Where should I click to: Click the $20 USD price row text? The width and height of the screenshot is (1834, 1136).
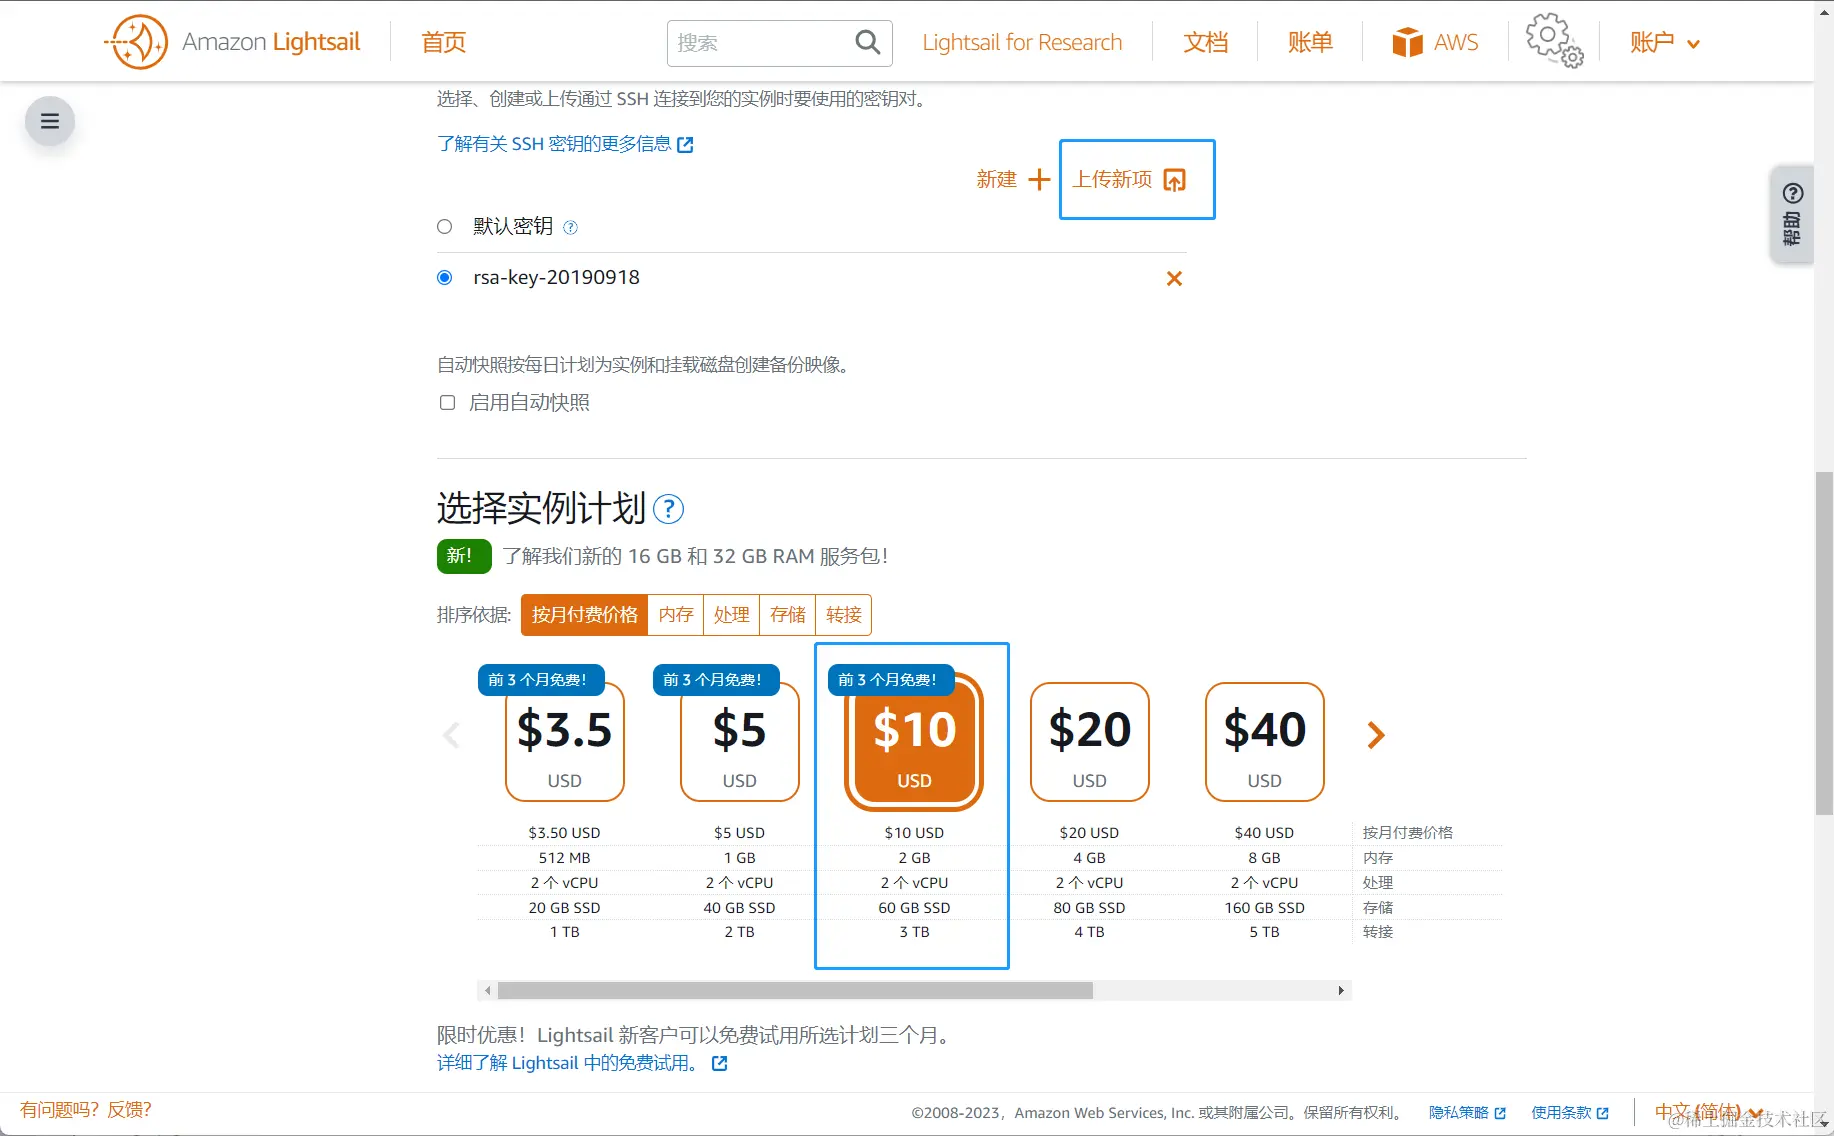point(1089,833)
